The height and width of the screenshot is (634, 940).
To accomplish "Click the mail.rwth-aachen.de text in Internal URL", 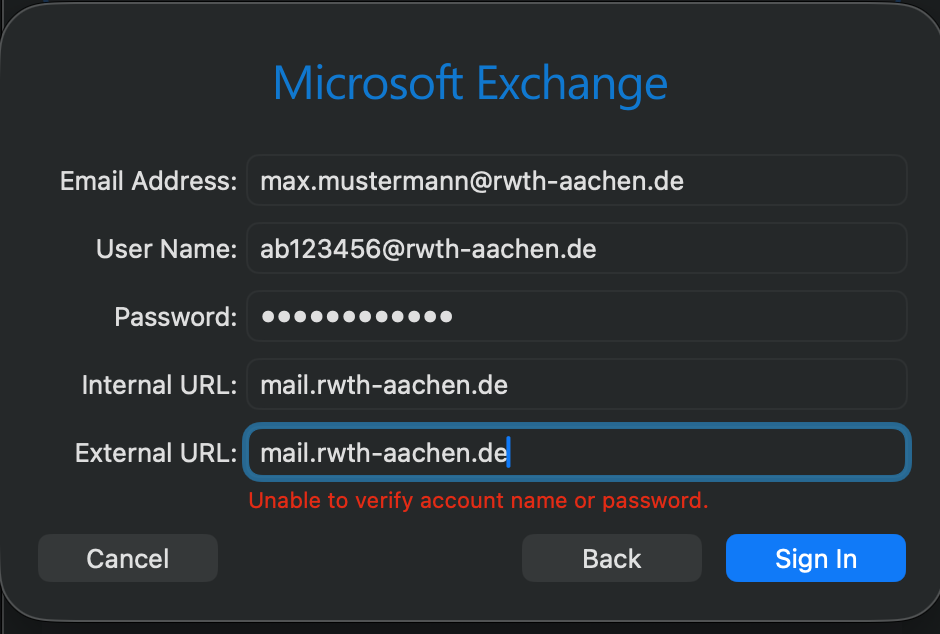I will click(x=384, y=385).
